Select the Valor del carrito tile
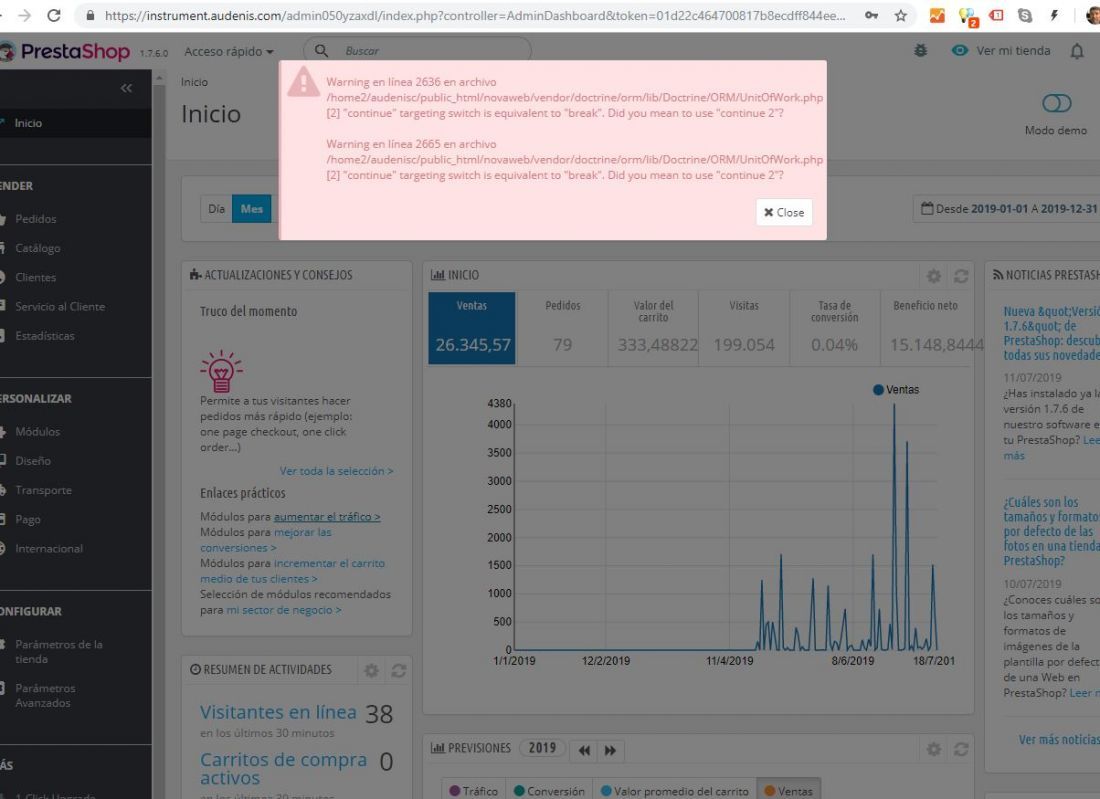The width and height of the screenshot is (1100, 799). tap(653, 328)
